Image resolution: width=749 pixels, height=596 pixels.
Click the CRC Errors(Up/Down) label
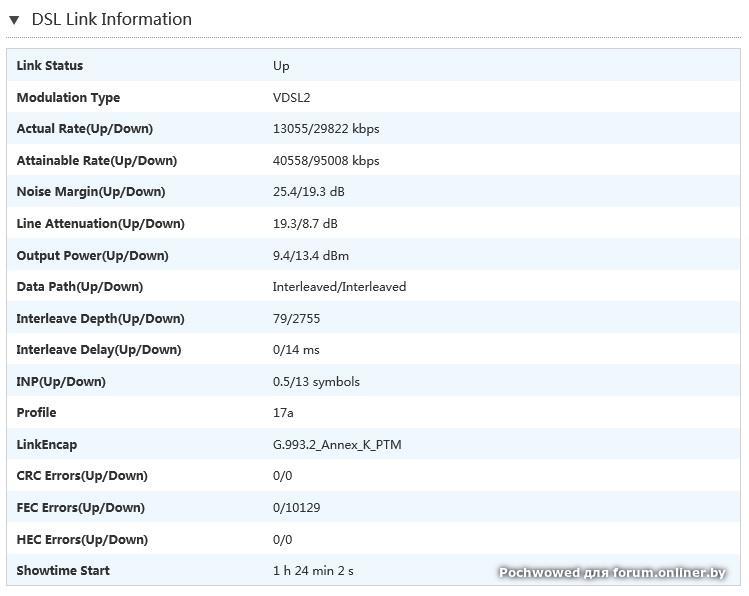(x=82, y=476)
